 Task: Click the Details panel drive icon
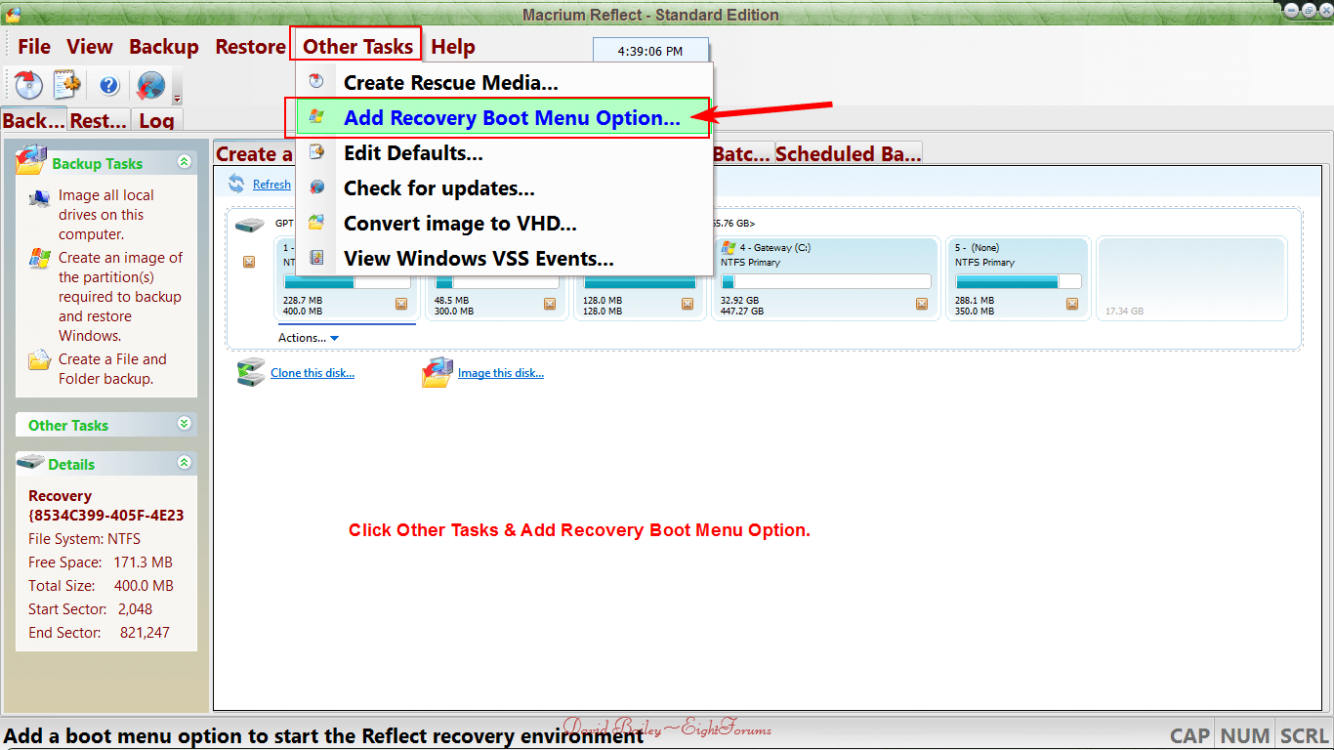pyautogui.click(x=31, y=462)
